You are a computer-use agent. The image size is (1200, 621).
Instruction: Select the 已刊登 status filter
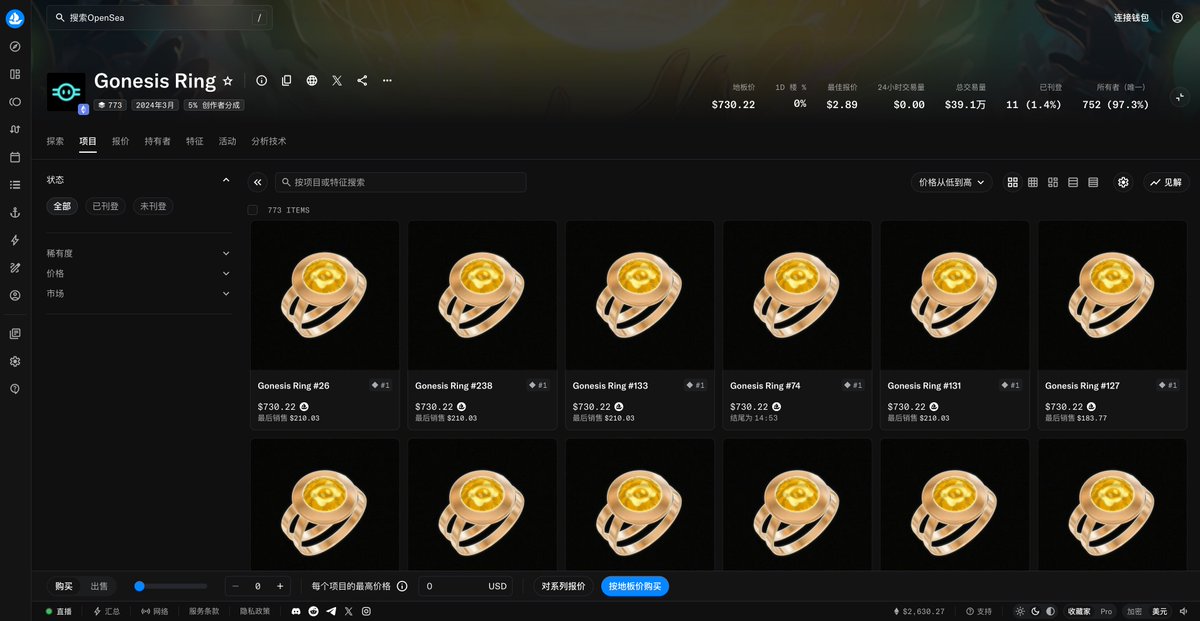(x=105, y=206)
